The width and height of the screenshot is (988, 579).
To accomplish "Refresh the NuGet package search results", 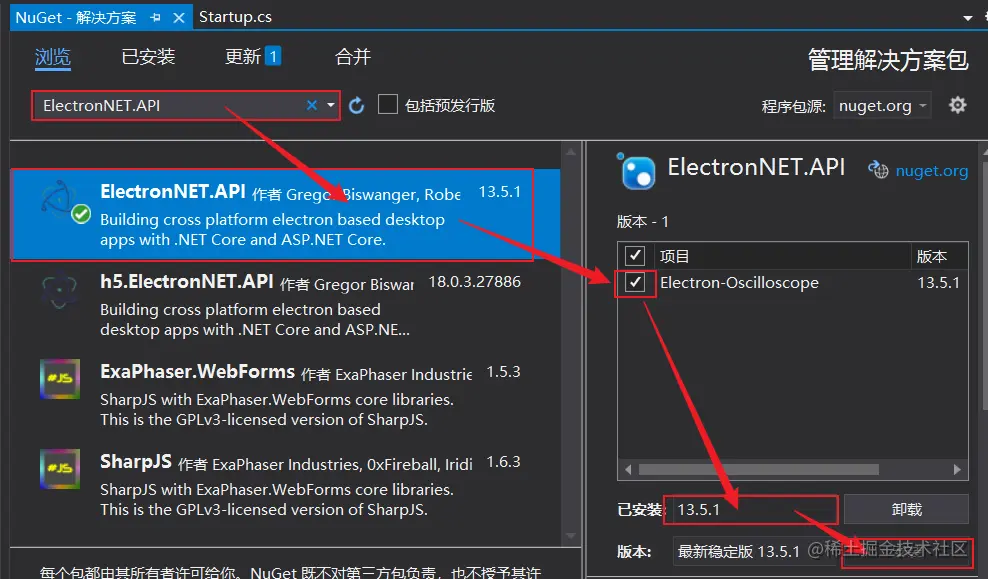I will [x=357, y=104].
